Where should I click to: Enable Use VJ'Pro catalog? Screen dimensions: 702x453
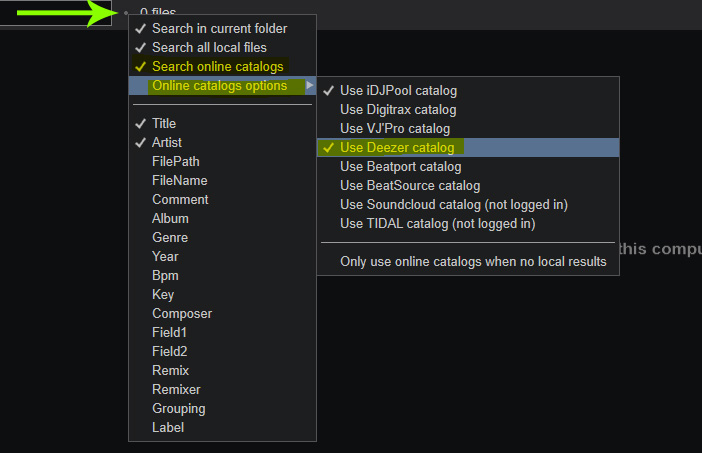468,128
